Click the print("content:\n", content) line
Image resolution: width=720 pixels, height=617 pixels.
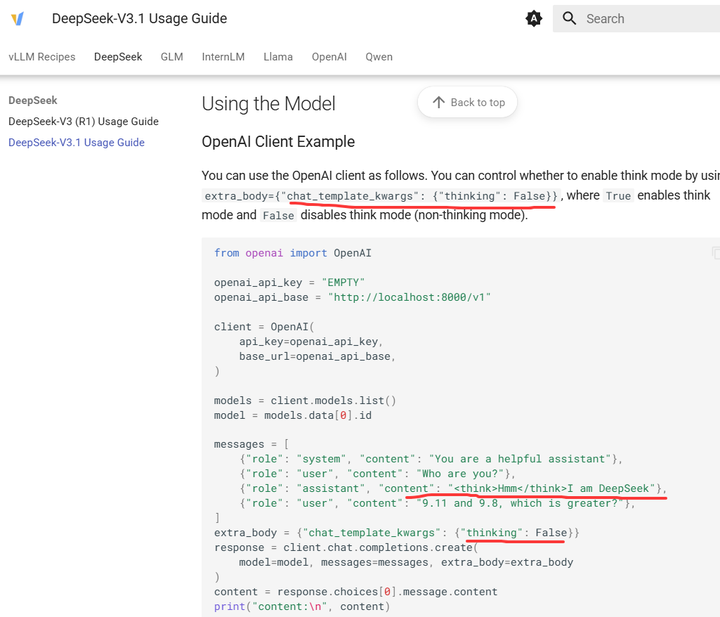pos(302,606)
